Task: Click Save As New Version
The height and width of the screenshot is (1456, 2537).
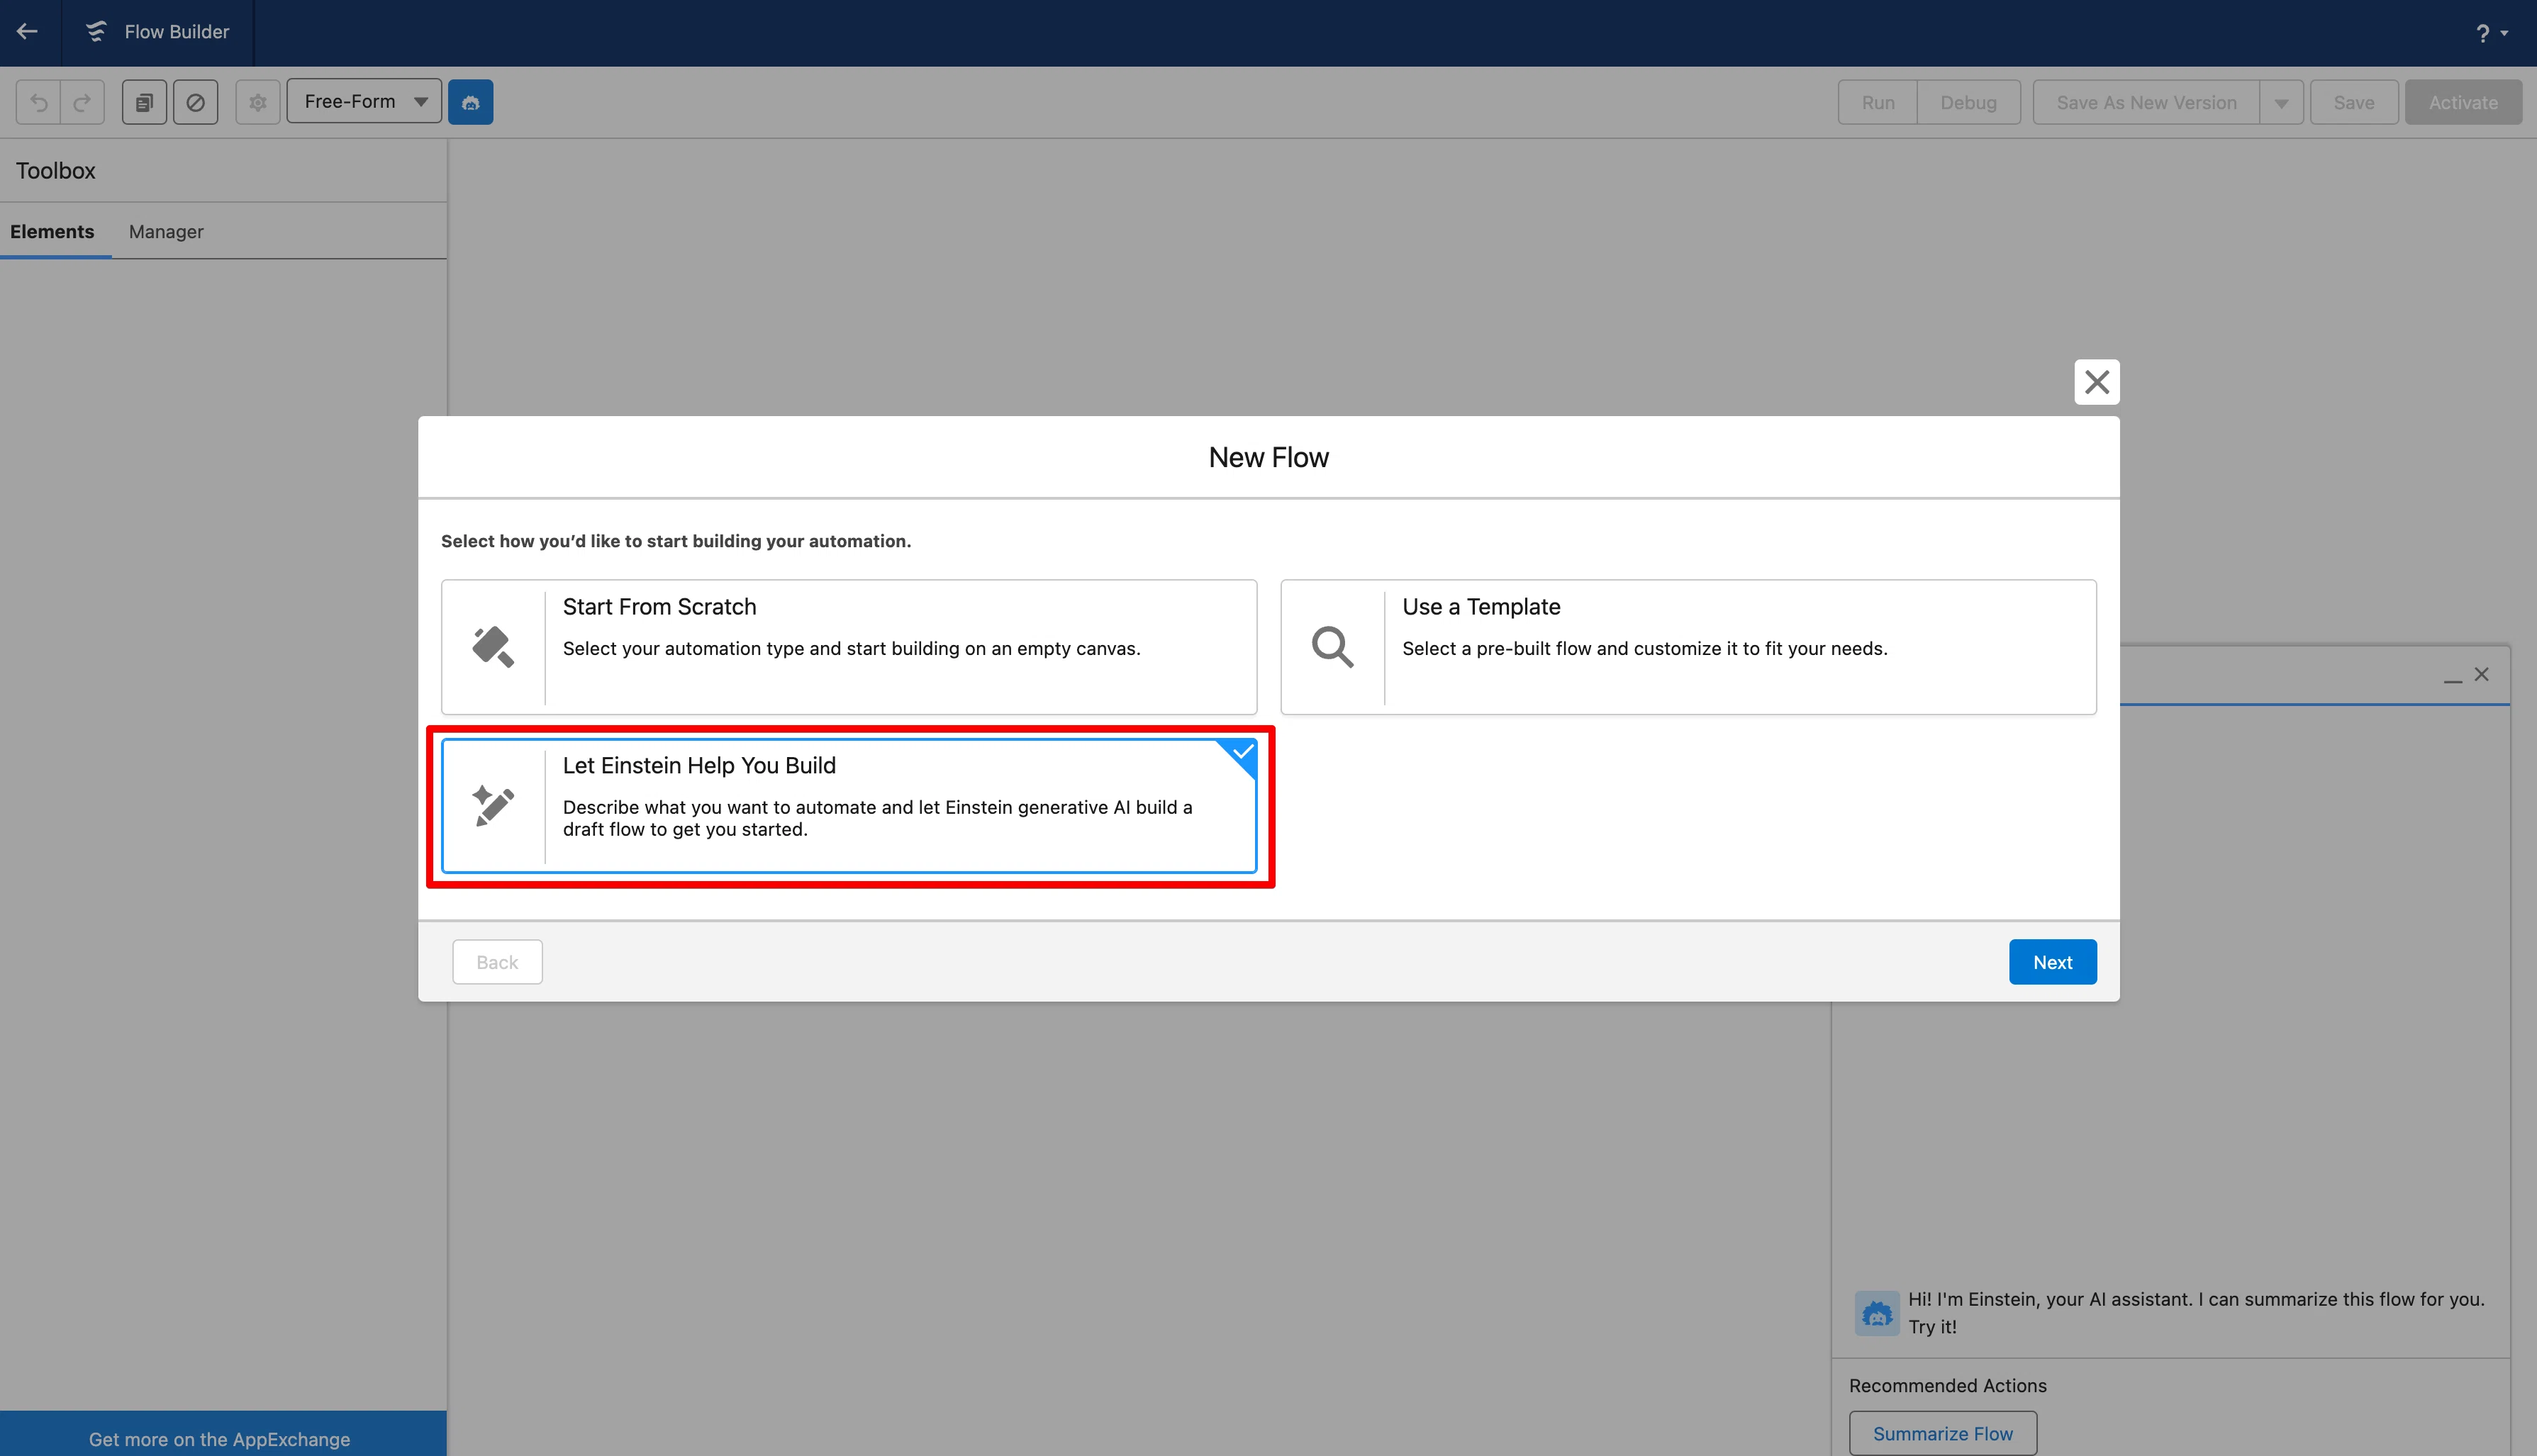Action: (2146, 102)
